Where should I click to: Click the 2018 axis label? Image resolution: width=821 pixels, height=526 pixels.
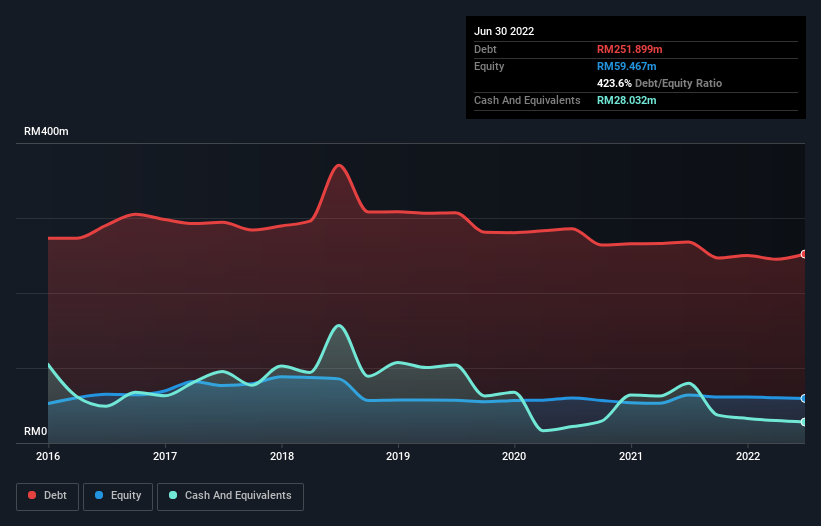point(282,456)
